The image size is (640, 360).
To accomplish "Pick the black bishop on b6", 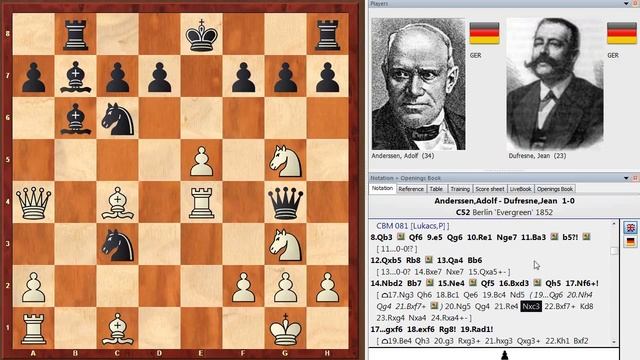I will point(76,119).
